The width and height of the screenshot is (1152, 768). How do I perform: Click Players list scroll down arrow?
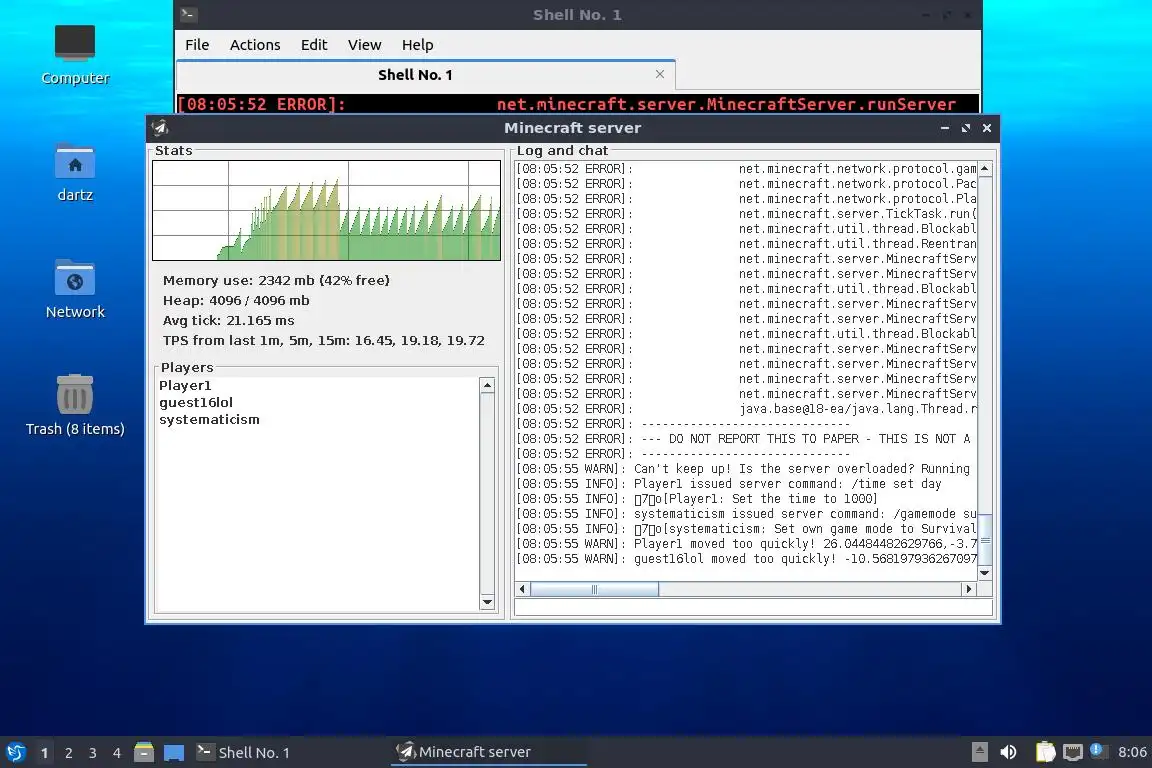pos(486,602)
